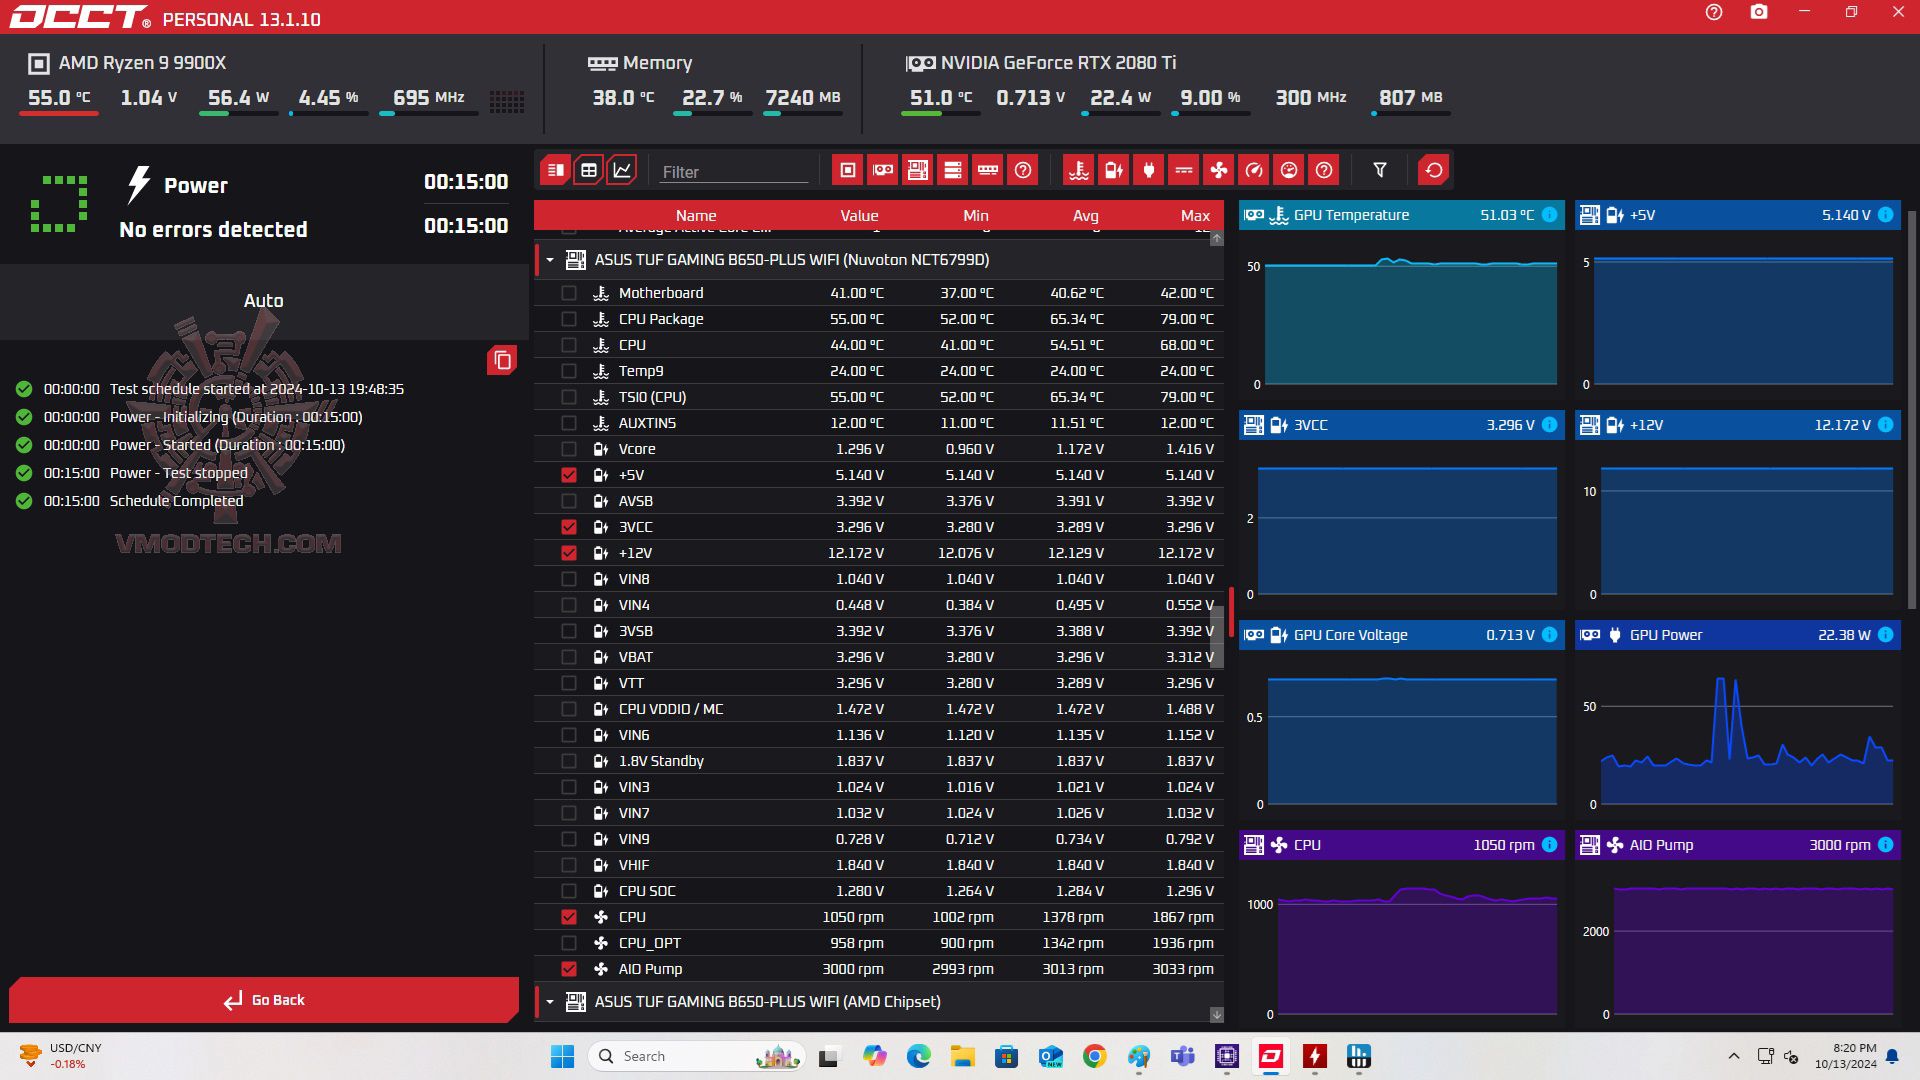
Task: Uncheck the +5V sensor checkbox
Action: click(569, 475)
